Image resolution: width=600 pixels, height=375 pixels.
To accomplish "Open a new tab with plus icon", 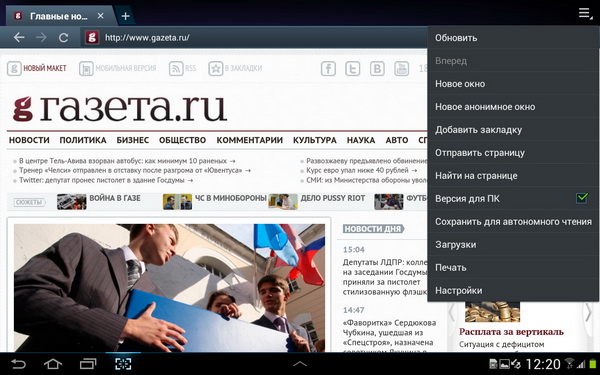I will [125, 16].
